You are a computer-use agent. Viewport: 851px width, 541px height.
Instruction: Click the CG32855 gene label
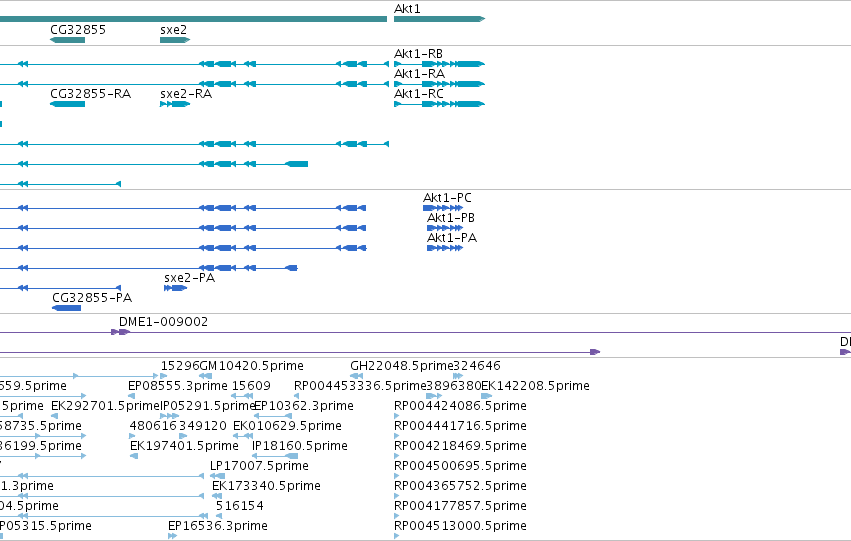pos(78,30)
